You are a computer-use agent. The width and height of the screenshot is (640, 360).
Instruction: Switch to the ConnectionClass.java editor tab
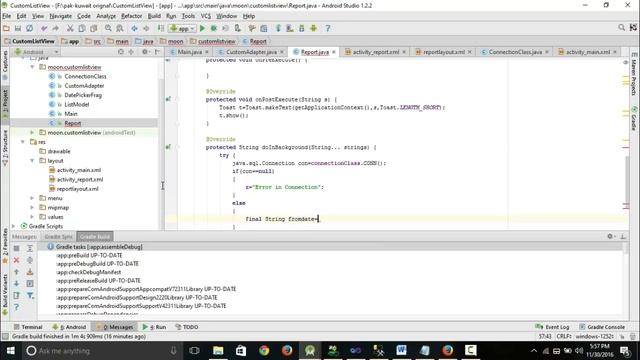515,52
